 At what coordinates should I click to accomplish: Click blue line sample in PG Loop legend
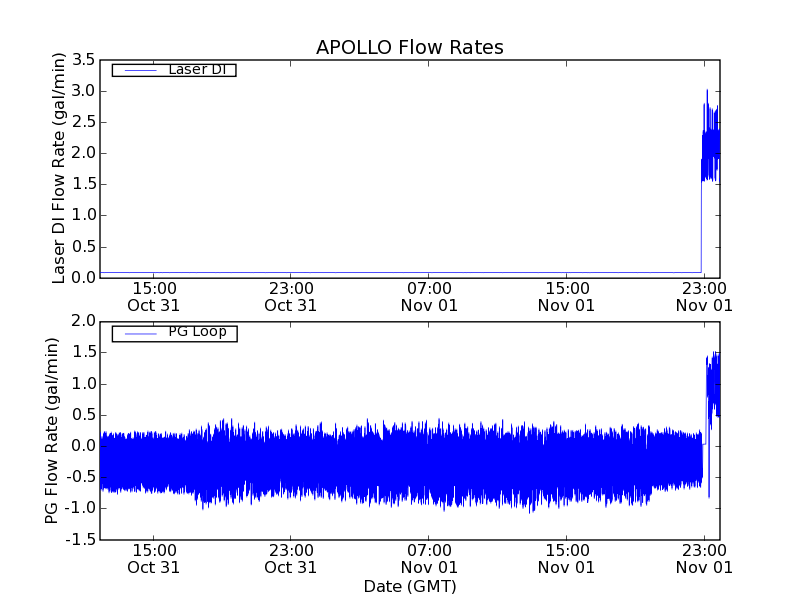click(137, 333)
